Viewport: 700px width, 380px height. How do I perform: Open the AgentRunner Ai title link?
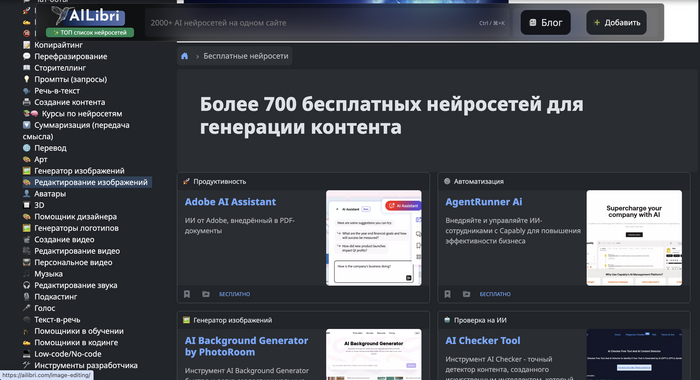[x=483, y=202]
